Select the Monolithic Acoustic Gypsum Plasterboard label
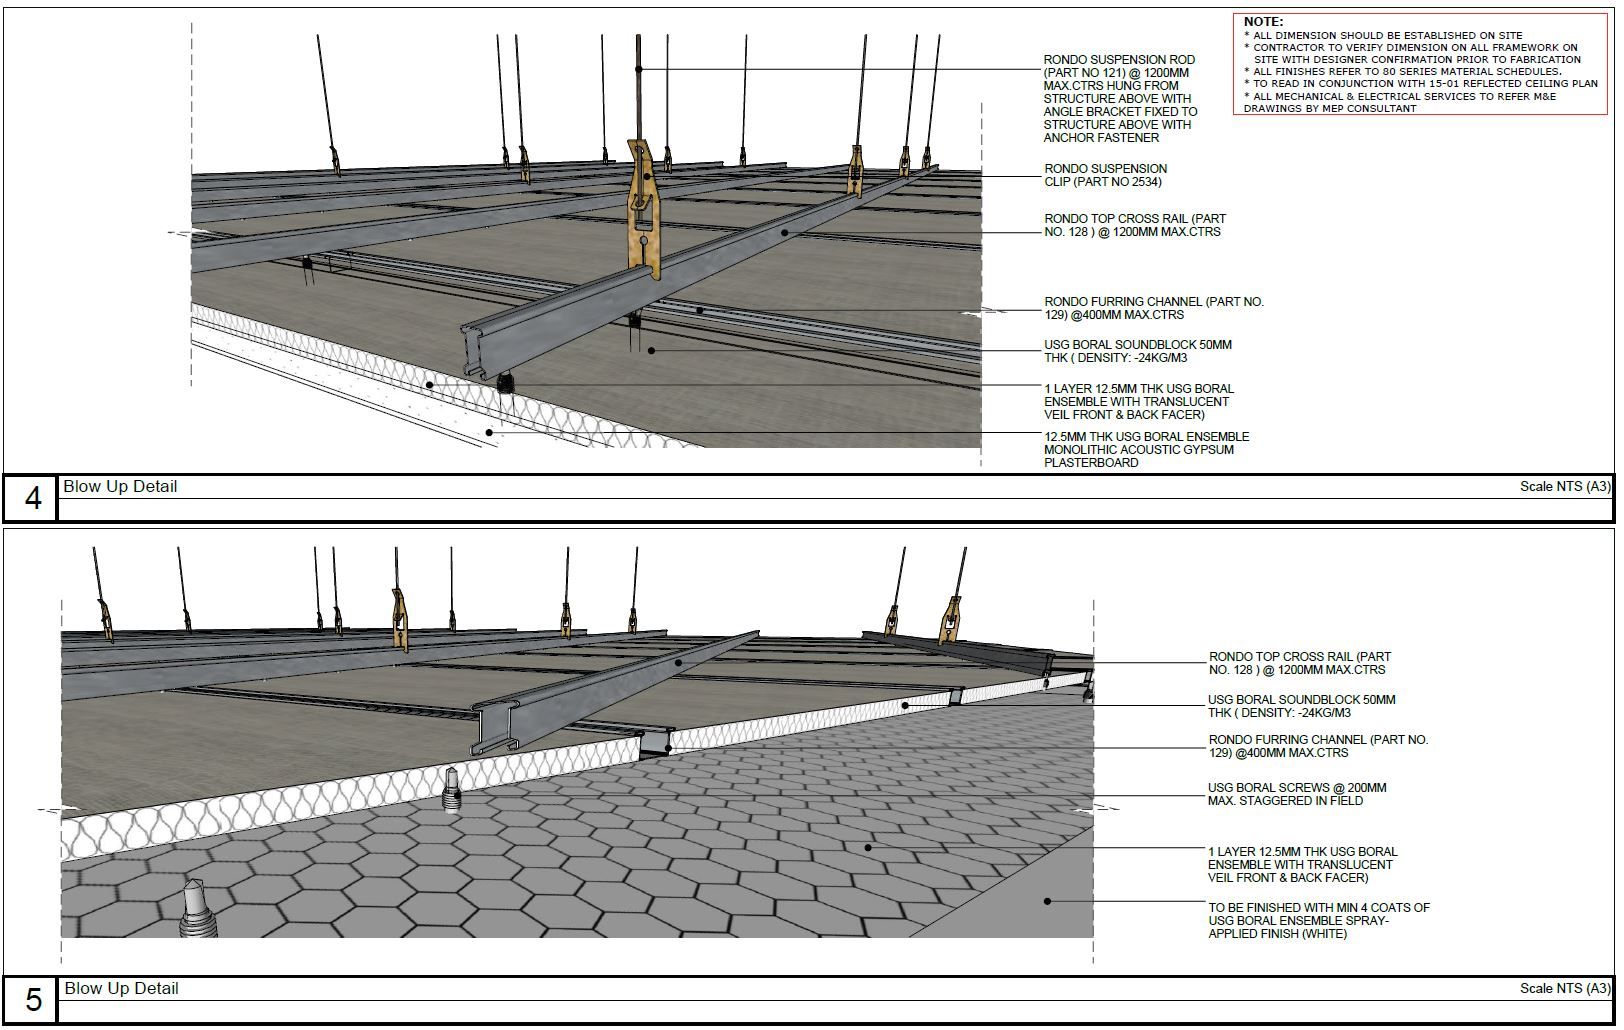The image size is (1624, 1030). coord(1146,450)
